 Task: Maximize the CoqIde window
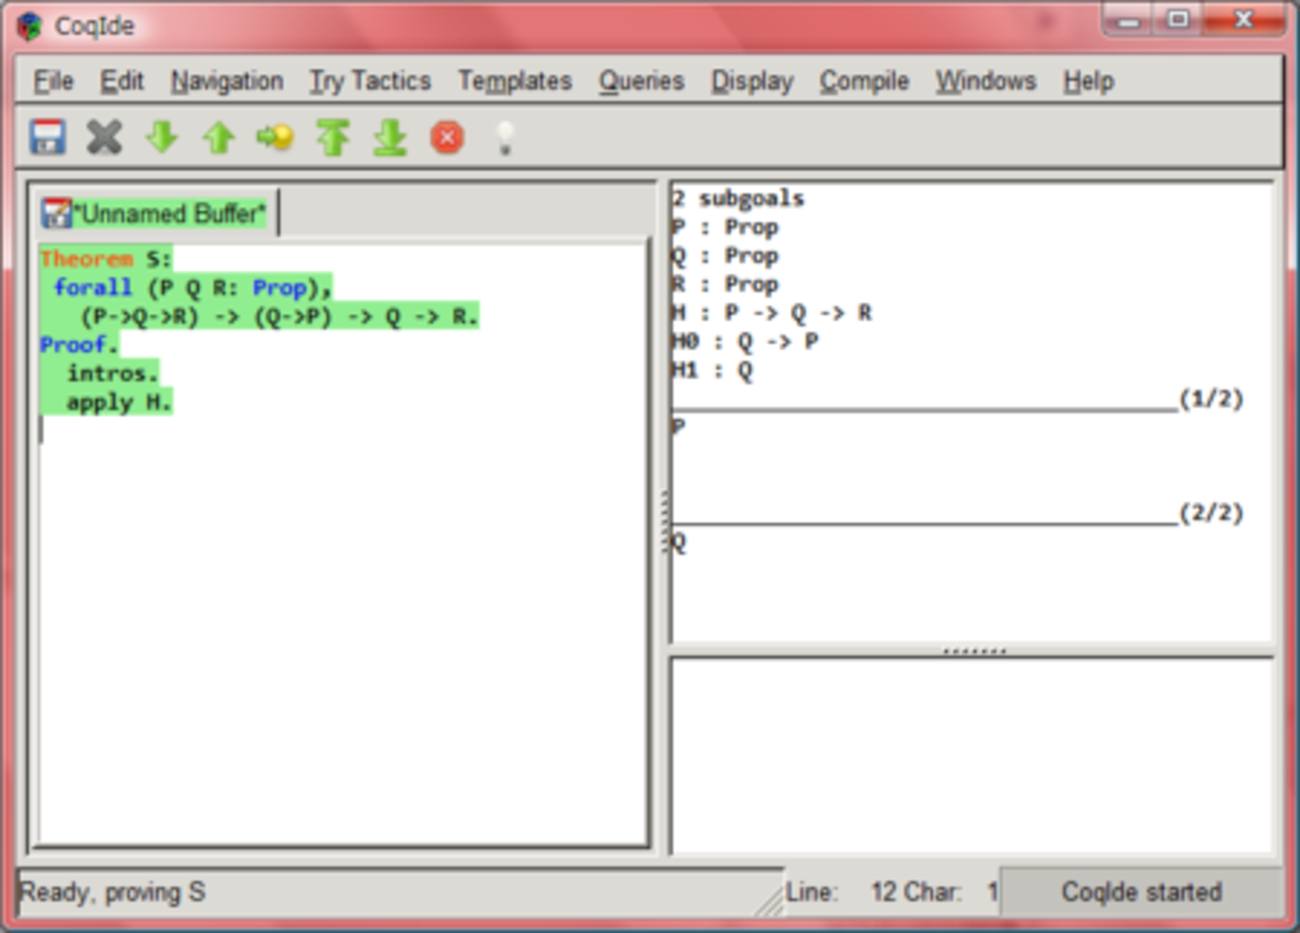click(1179, 21)
